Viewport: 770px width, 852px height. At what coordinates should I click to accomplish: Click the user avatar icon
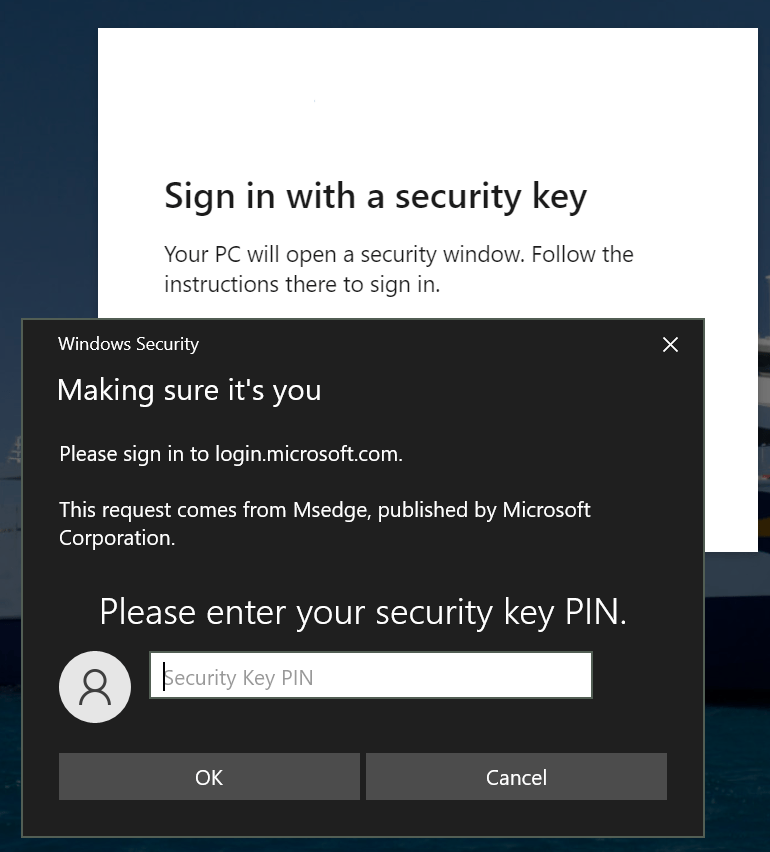click(95, 686)
